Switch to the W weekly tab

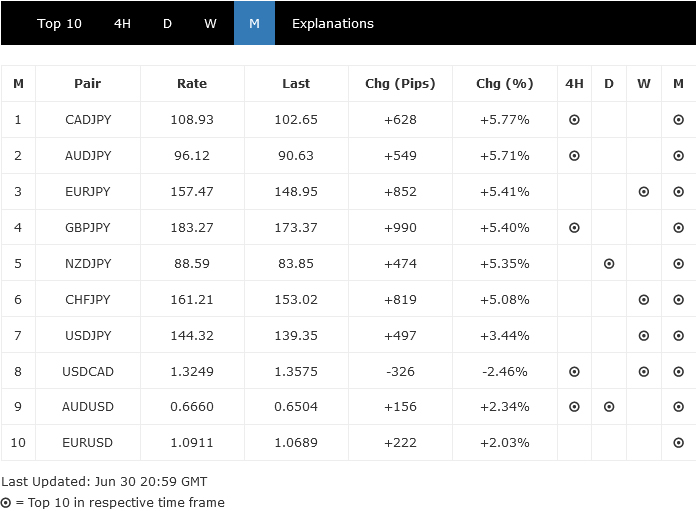pyautogui.click(x=210, y=24)
